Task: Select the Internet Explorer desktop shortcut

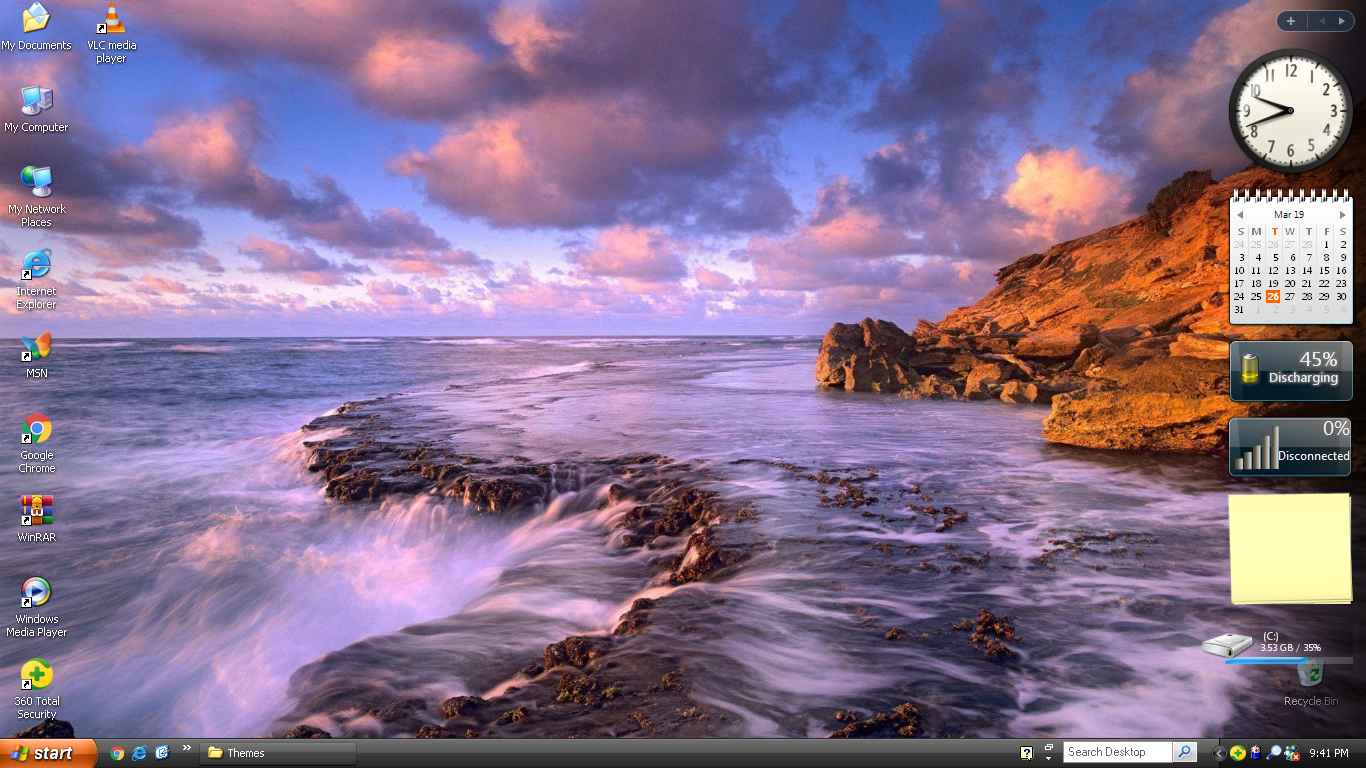Action: (36, 279)
